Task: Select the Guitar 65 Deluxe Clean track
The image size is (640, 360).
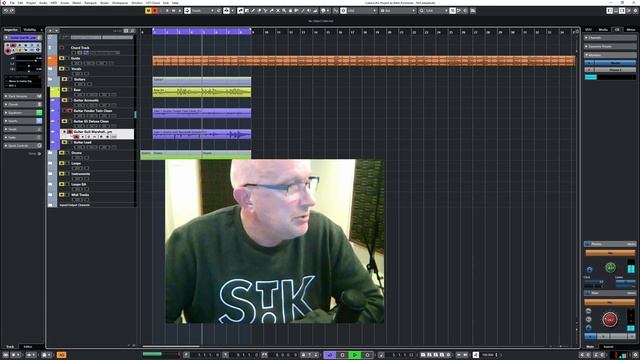Action: coord(91,121)
